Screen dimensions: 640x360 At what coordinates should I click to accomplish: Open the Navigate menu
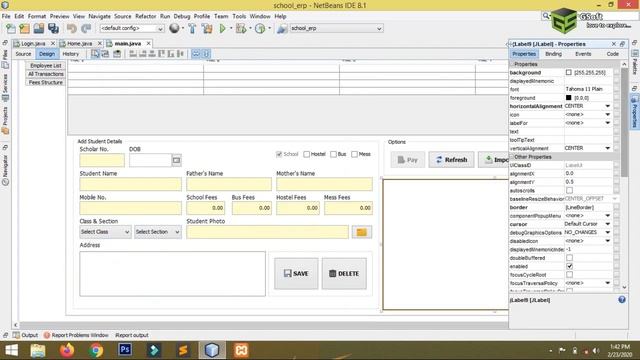(x=100, y=16)
